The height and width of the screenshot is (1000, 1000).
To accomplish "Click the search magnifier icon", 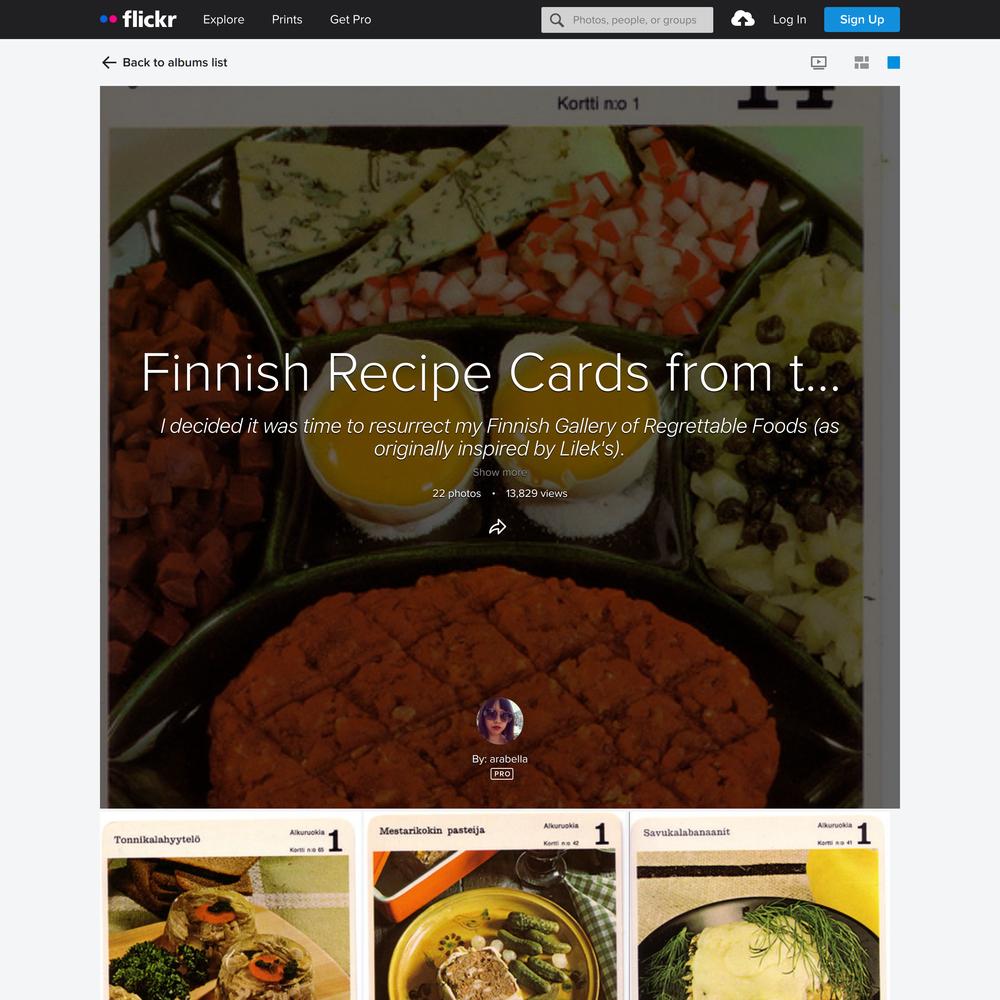I will coord(557,20).
